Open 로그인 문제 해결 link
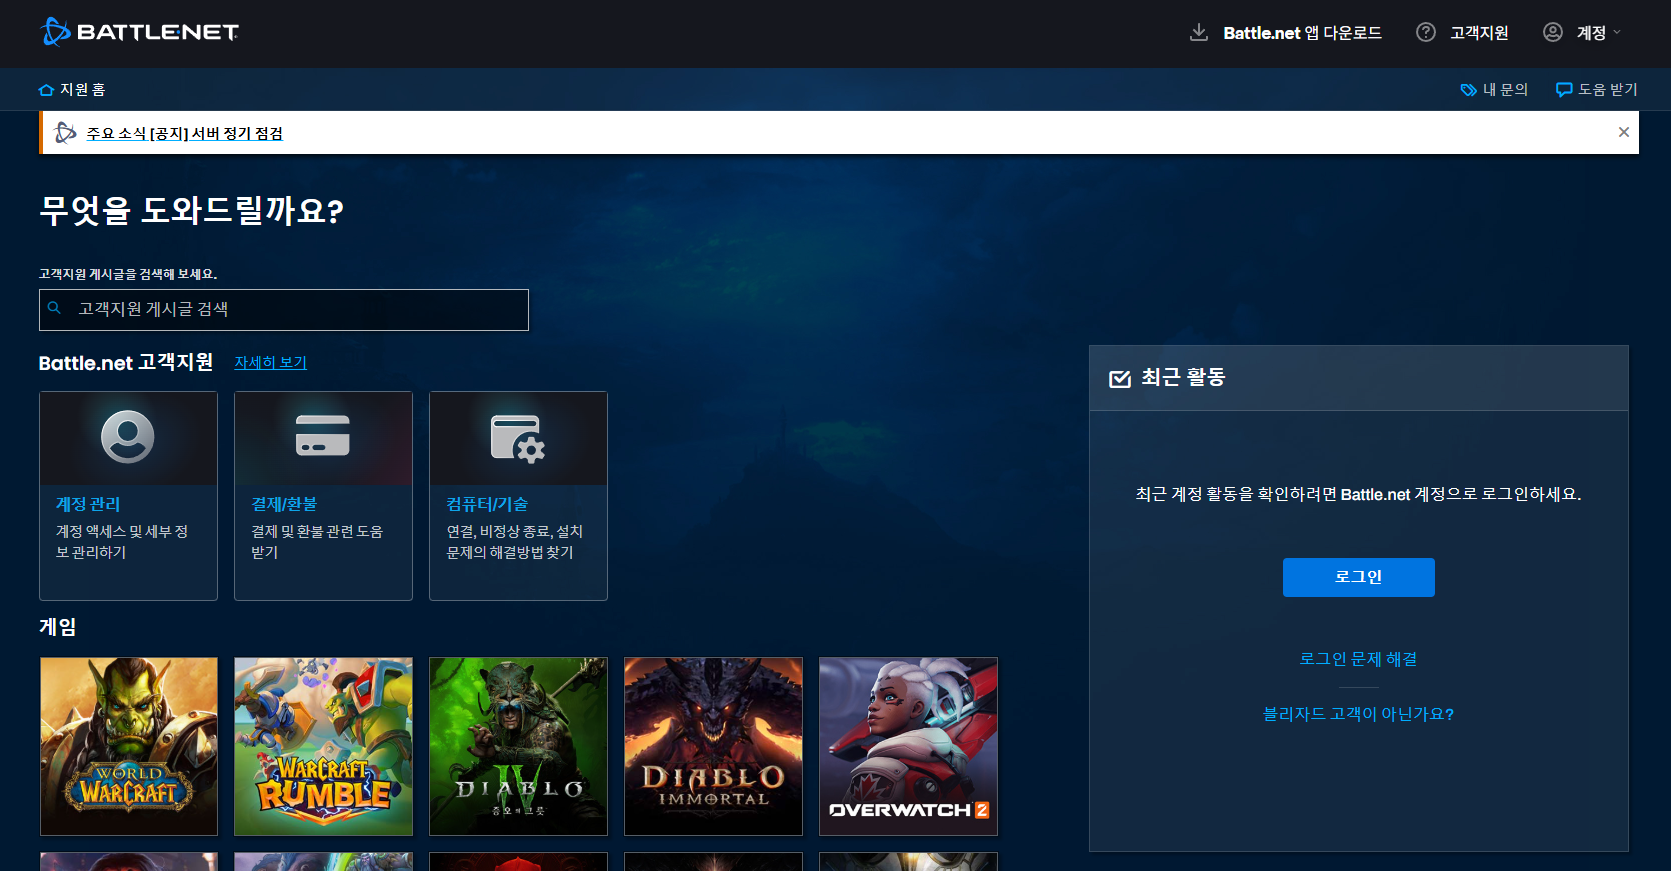Screen dimensions: 1671x871 pos(1358,659)
